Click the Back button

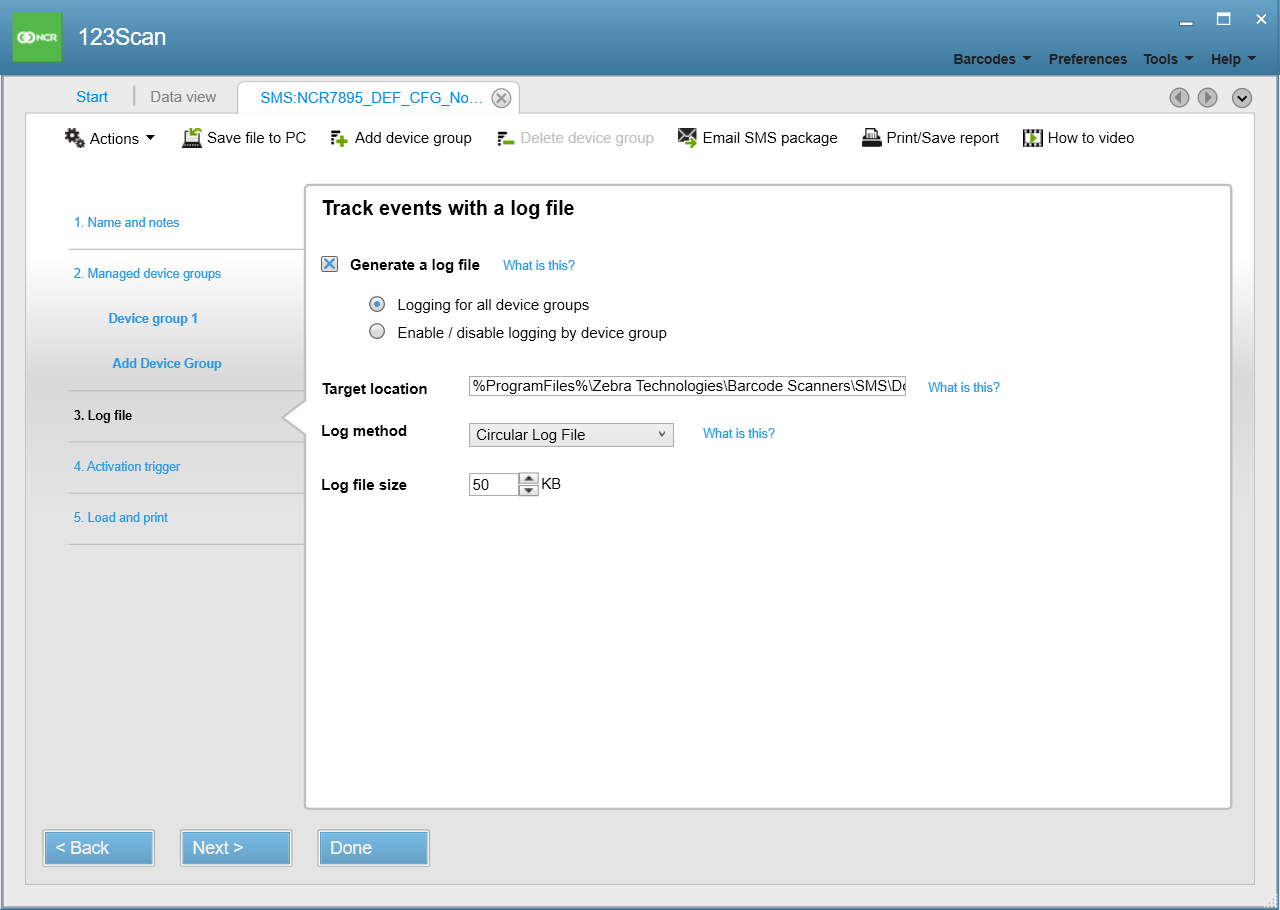click(x=99, y=848)
